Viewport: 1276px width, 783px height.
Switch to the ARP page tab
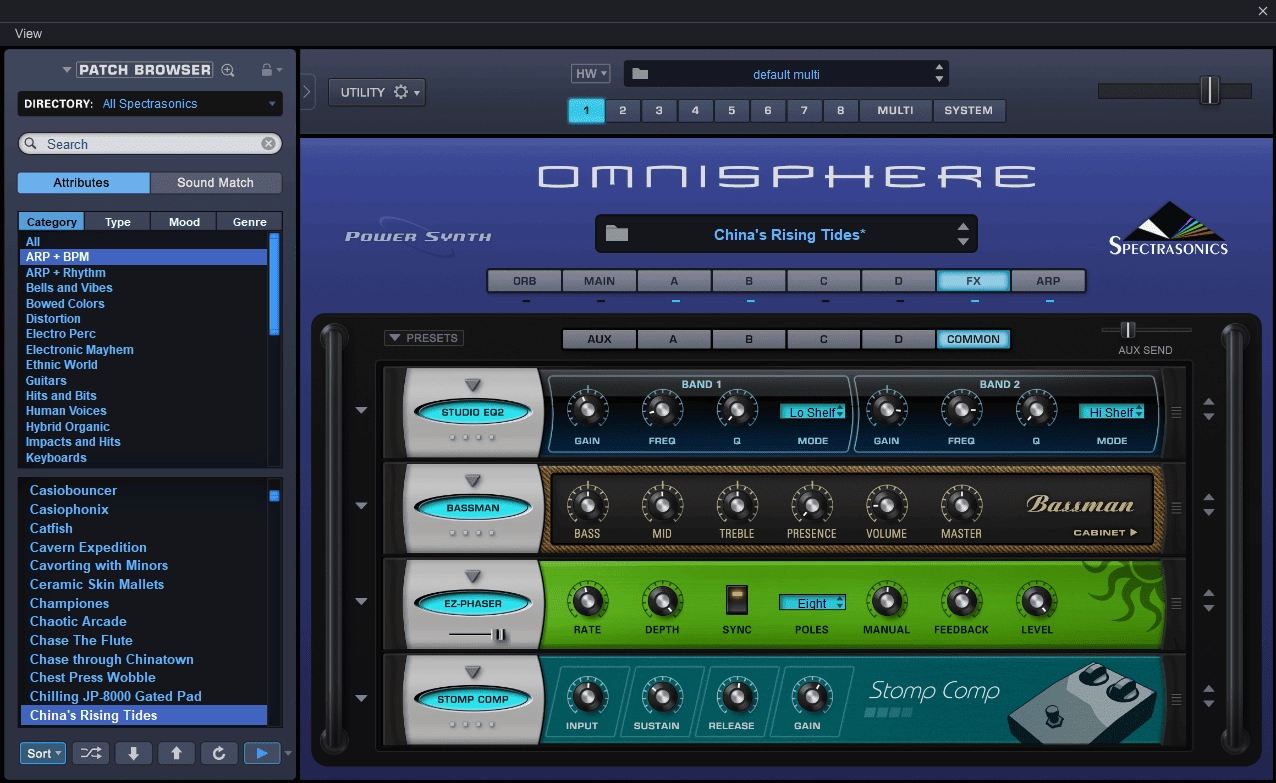[x=1048, y=281]
